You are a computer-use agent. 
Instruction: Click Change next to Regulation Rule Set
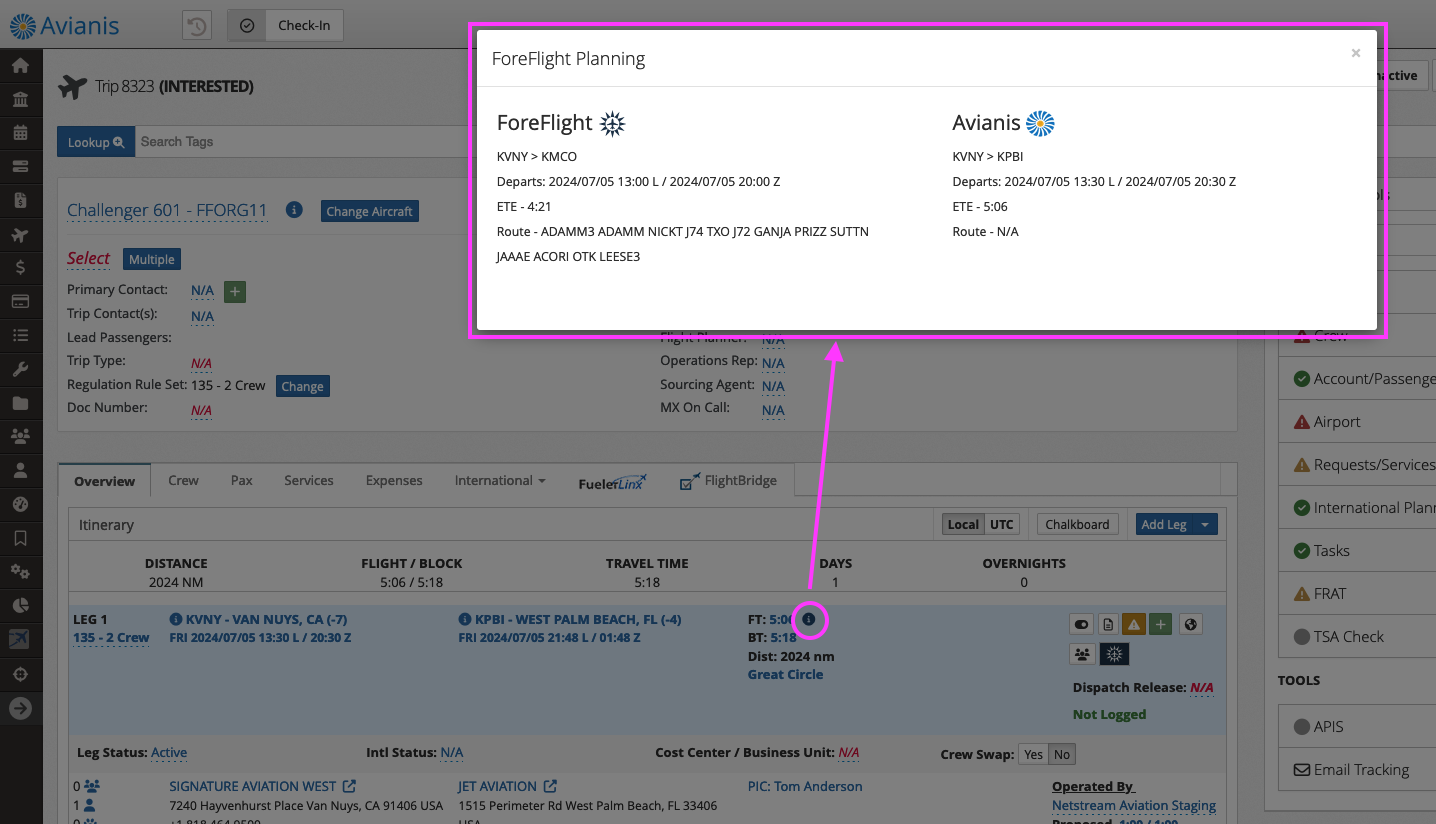coord(302,386)
